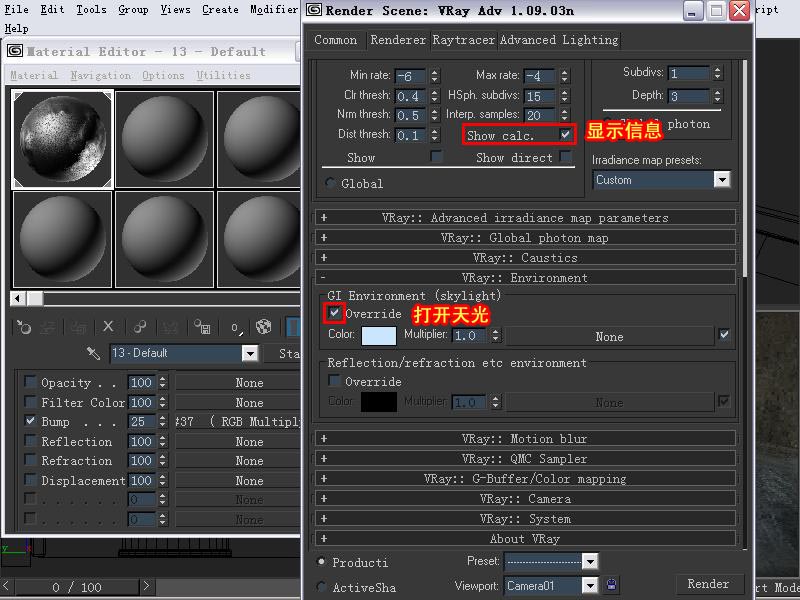
Task: Click the Get Material icon in Material Editor
Action: click(24, 327)
